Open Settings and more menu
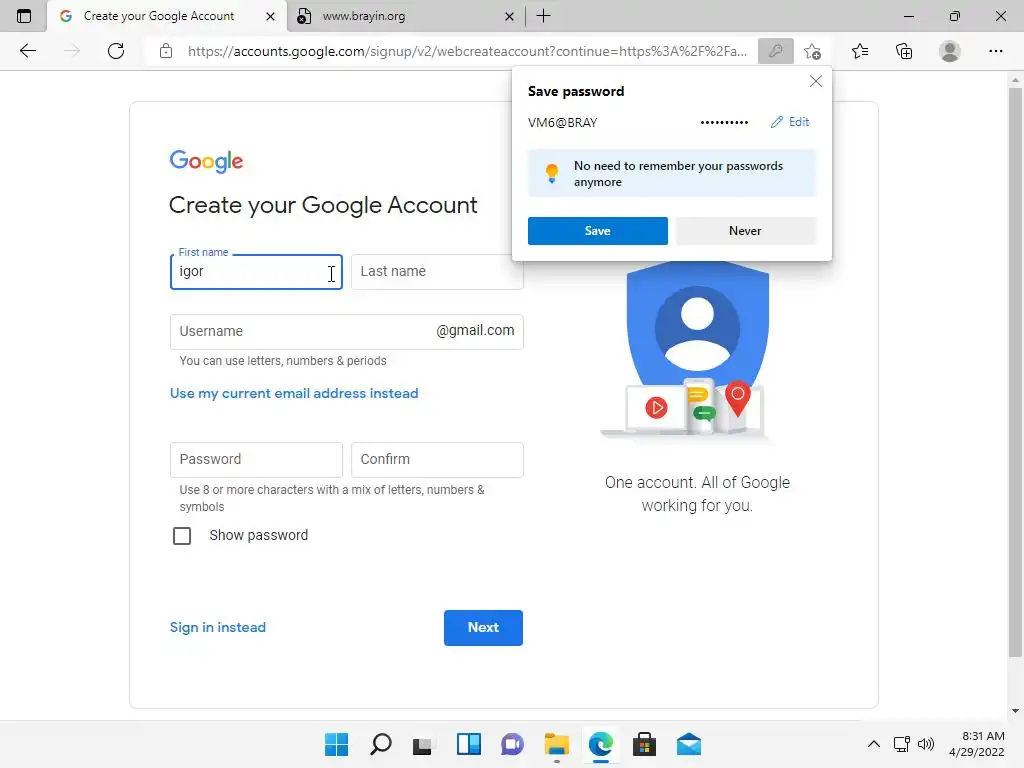Viewport: 1024px width, 768px height. point(995,51)
